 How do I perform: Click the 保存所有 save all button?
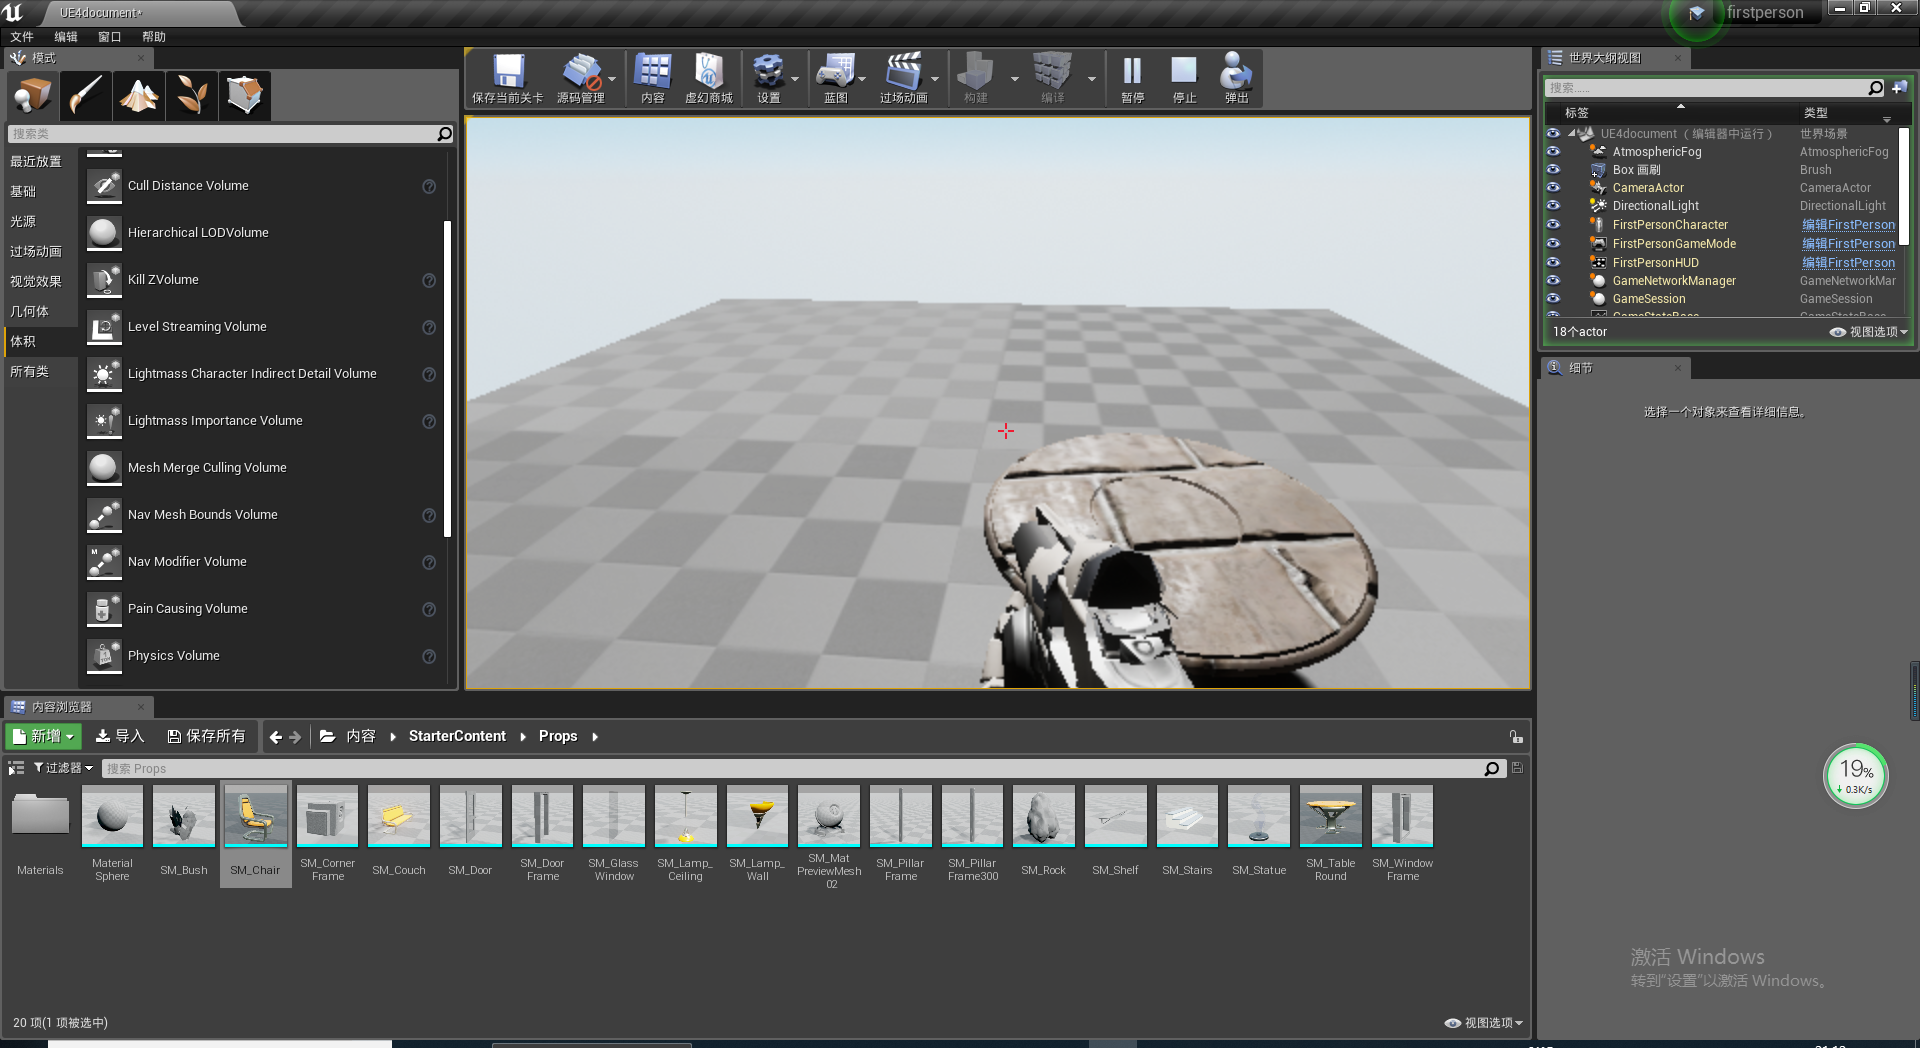206,737
